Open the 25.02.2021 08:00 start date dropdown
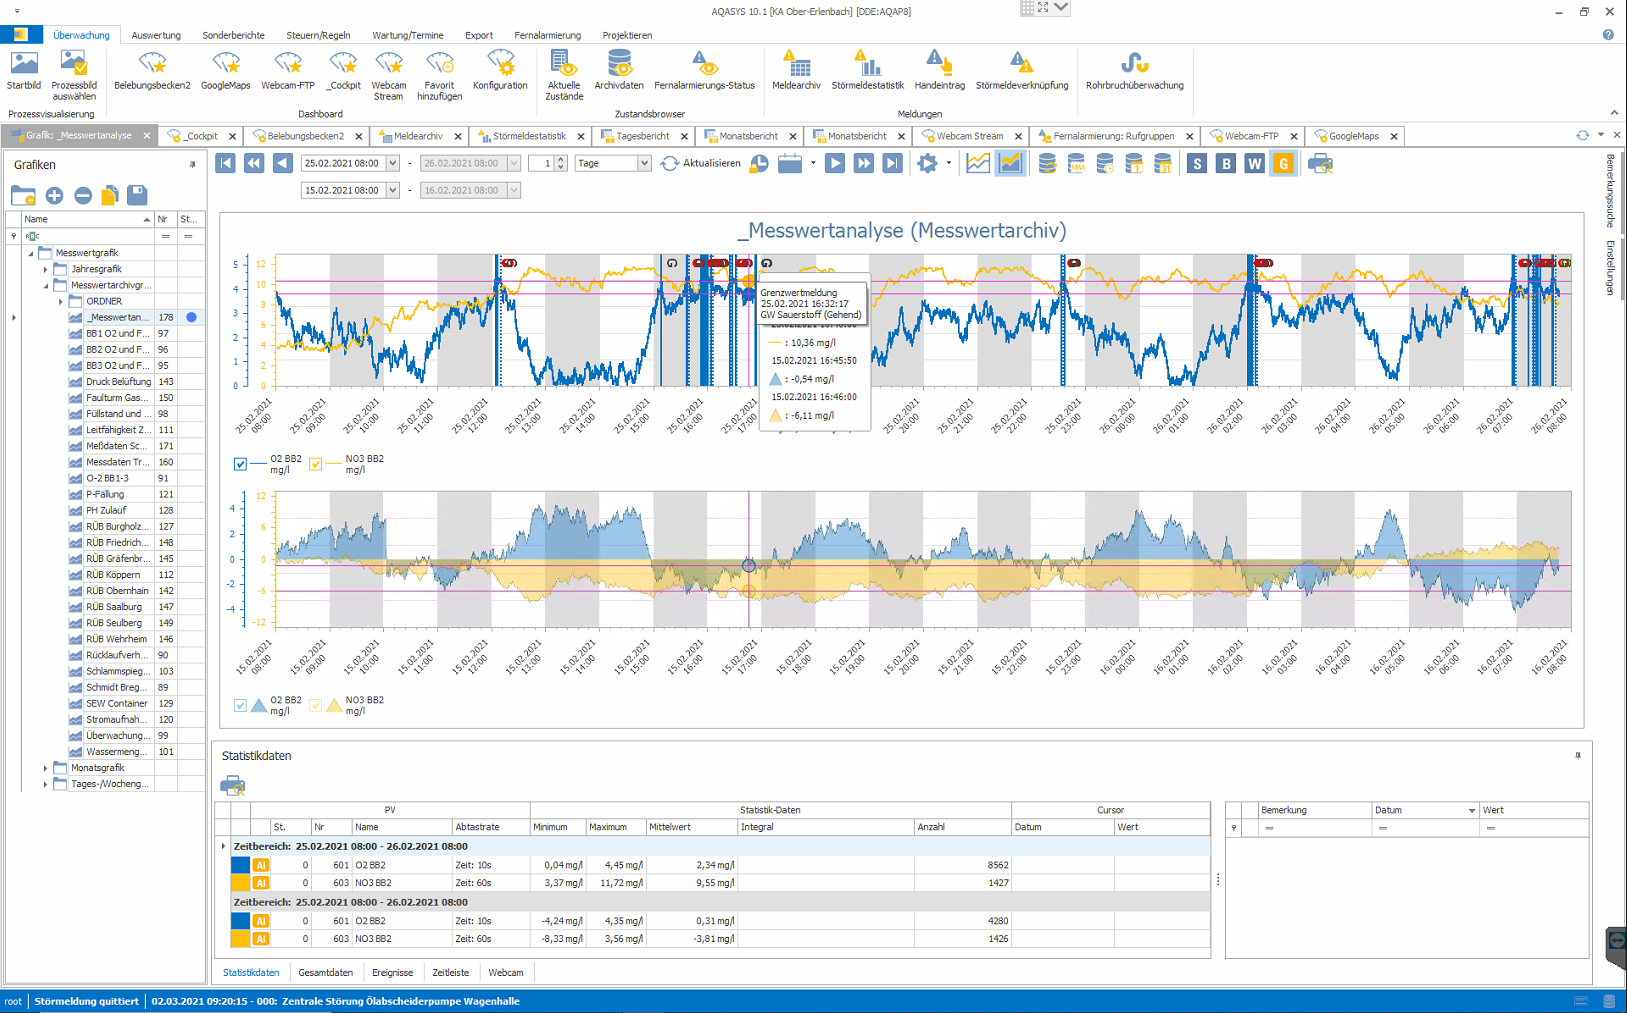This screenshot has width=1627, height=1013. [392, 163]
